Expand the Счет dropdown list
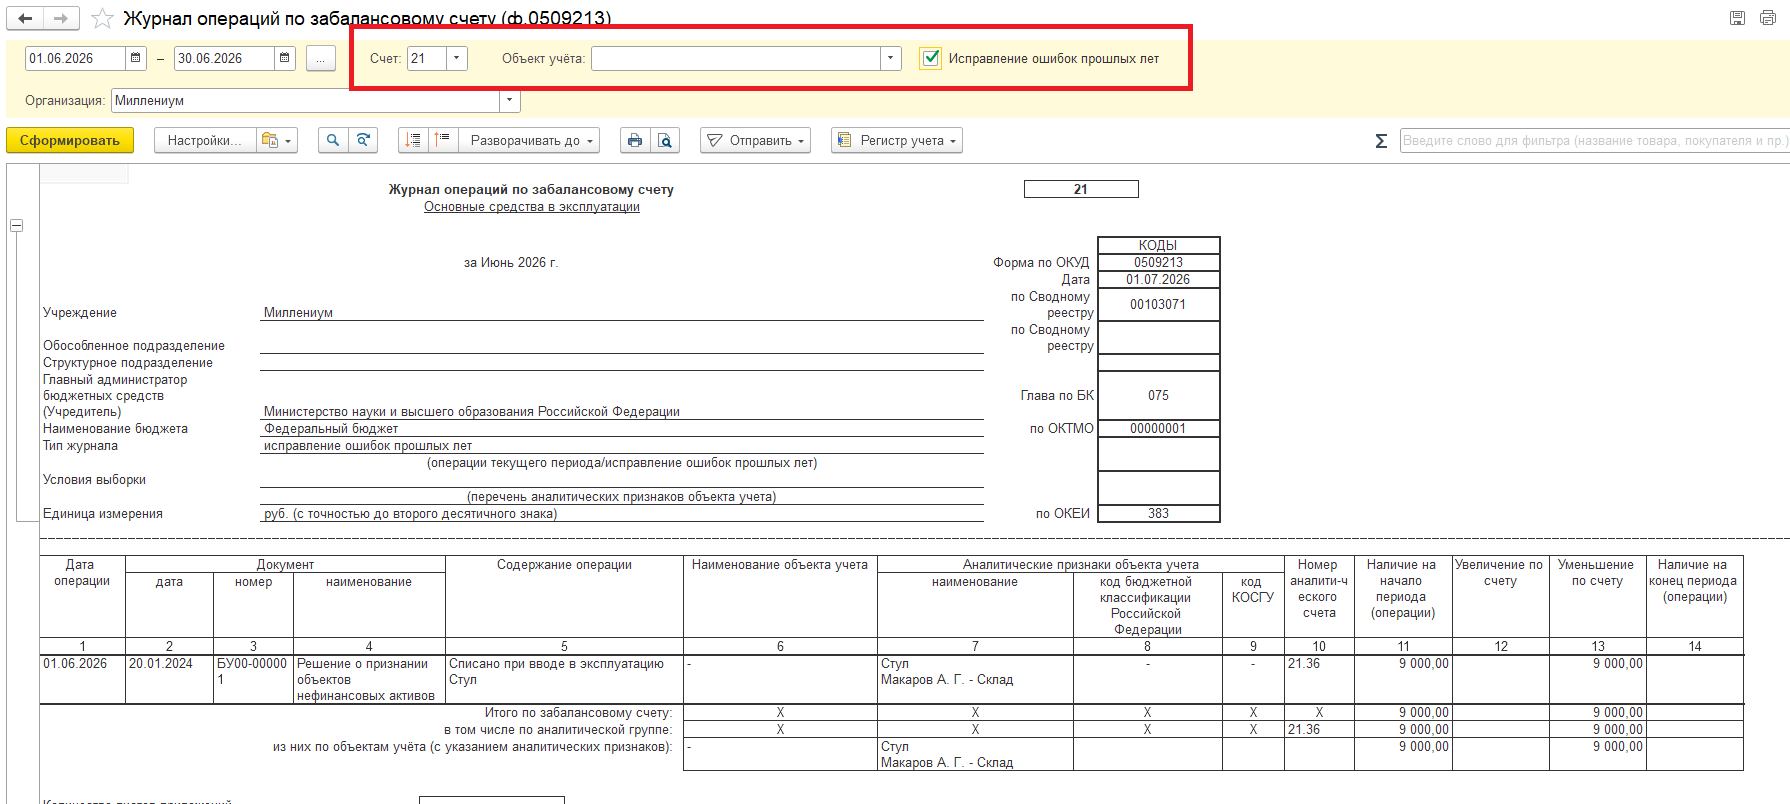Screen dimensions: 1790x804 point(457,58)
